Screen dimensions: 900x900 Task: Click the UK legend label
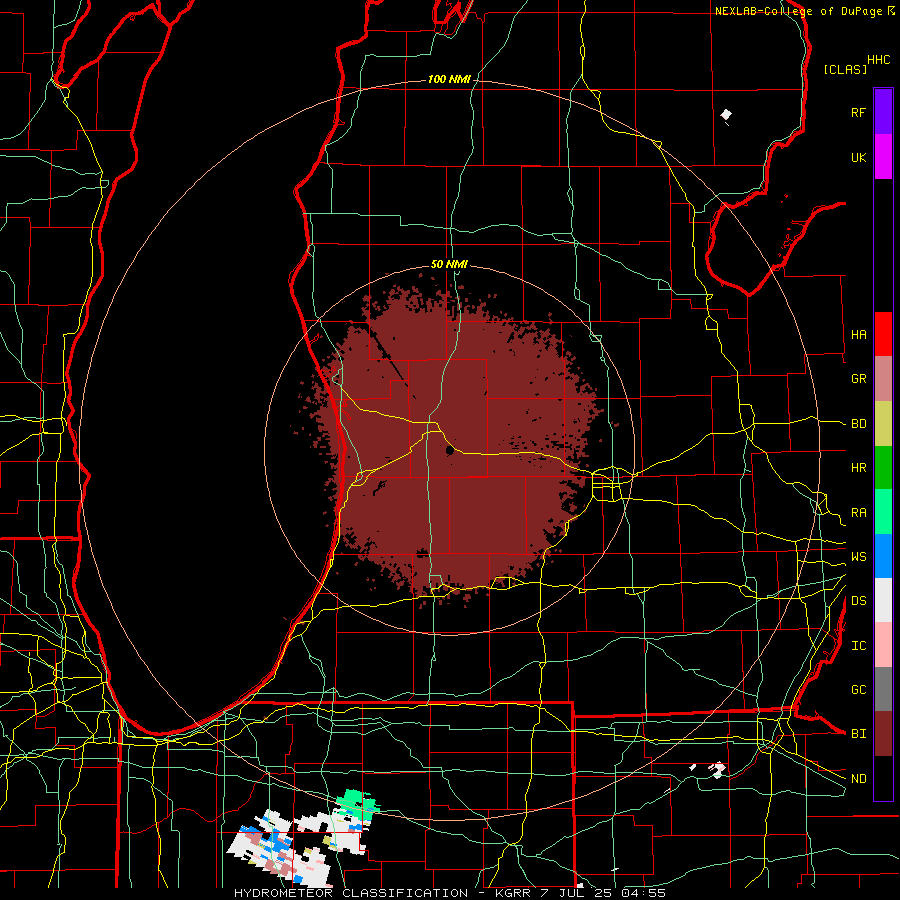coord(858,157)
